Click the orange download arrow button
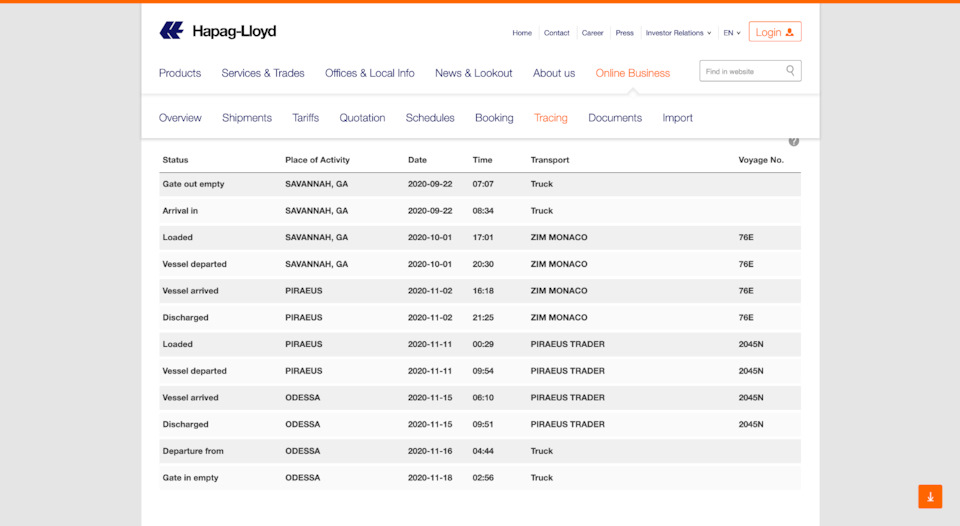This screenshot has height=526, width=960. 930,497
